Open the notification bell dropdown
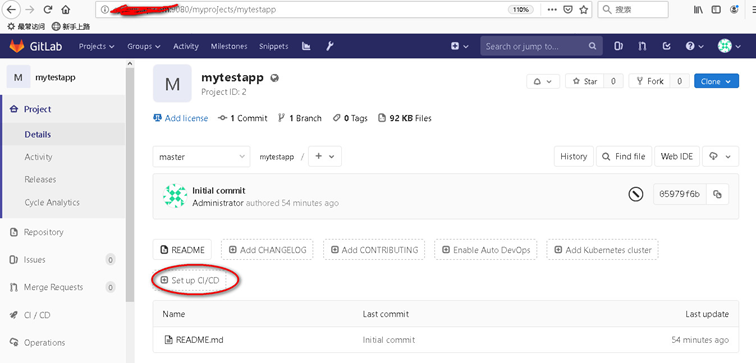 pos(543,81)
